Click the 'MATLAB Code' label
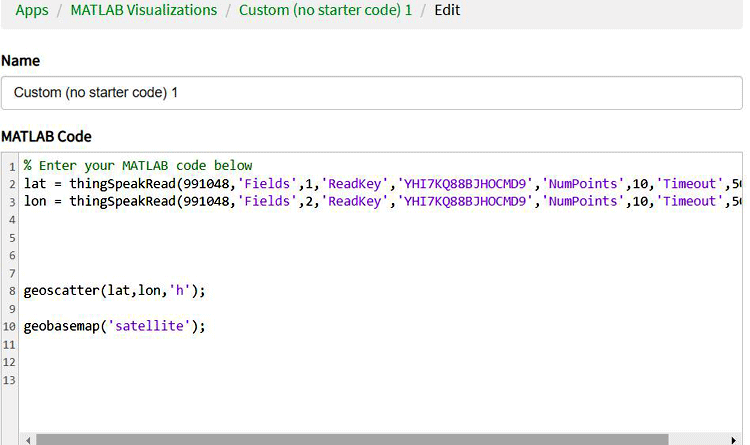 pyautogui.click(x=46, y=137)
